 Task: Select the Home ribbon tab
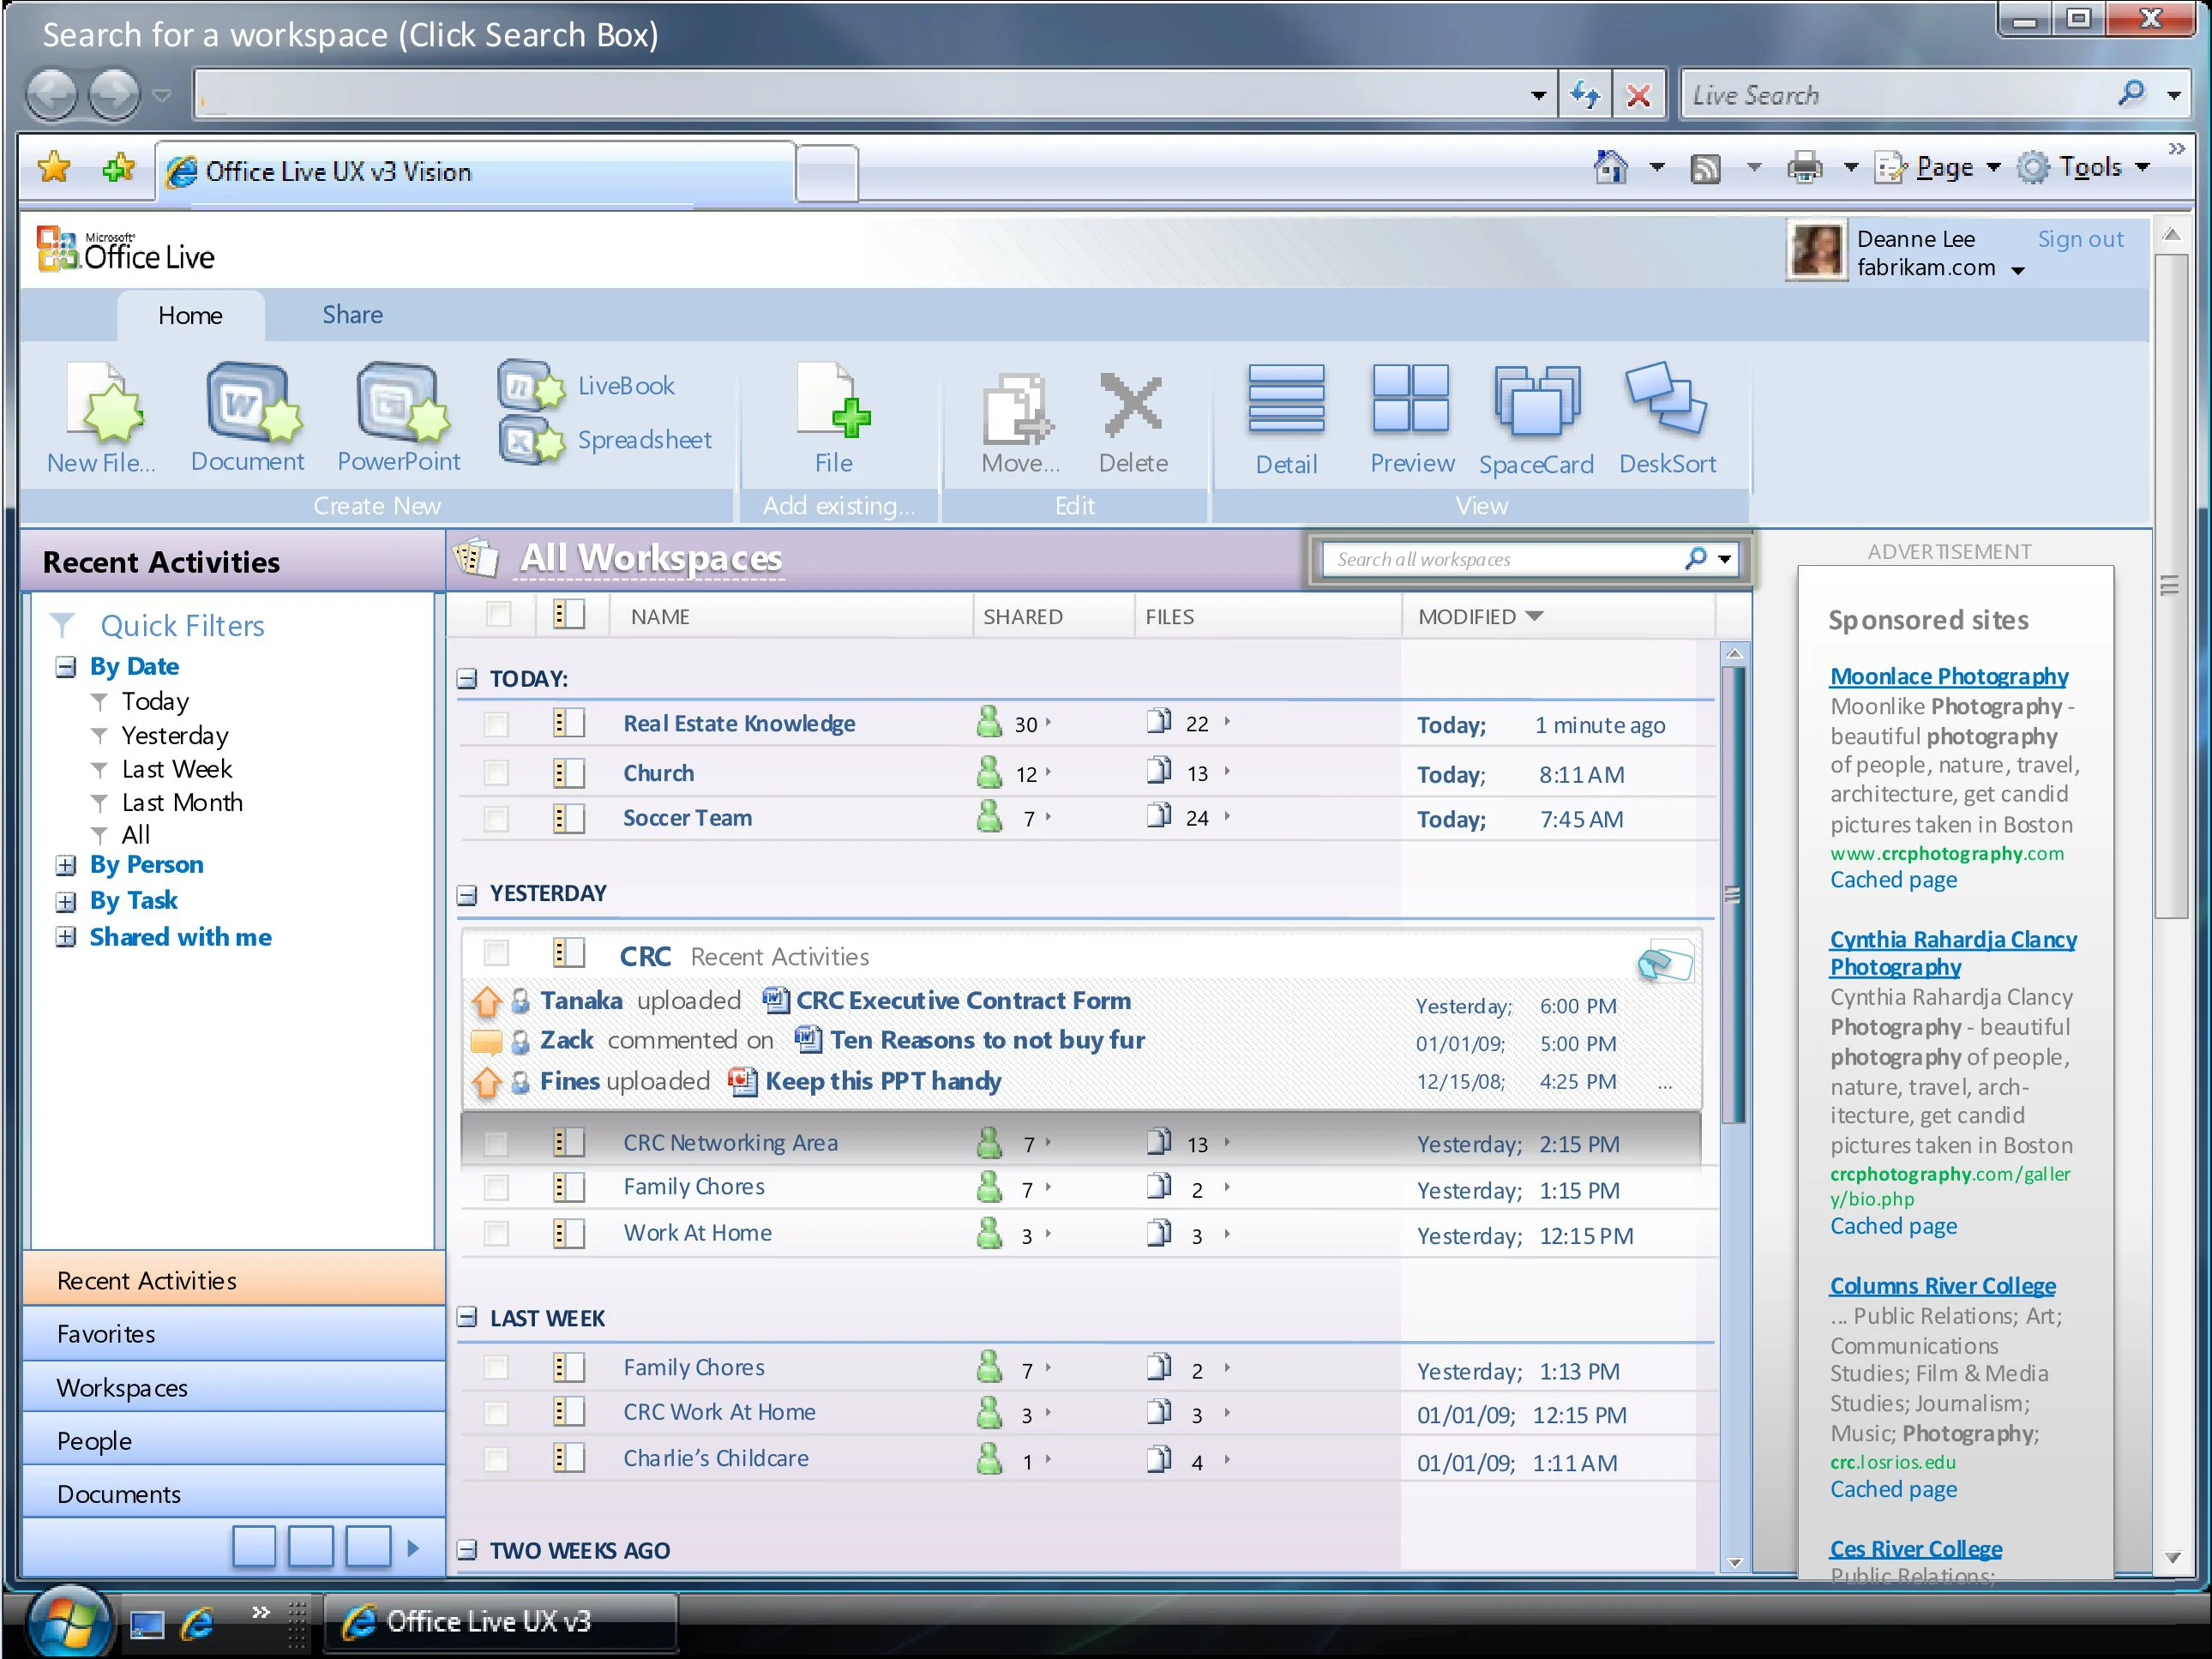click(190, 316)
